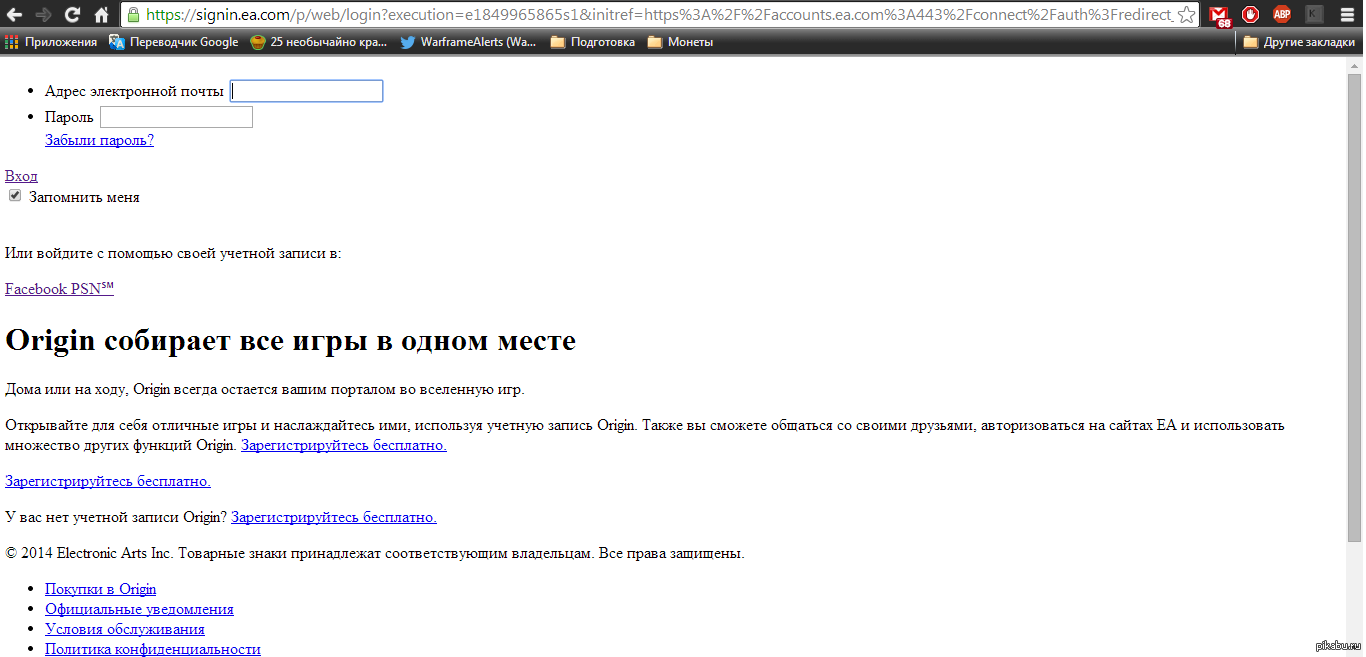
Task: Click the 'Дома или на ходу' paragraph
Action: coord(265,389)
